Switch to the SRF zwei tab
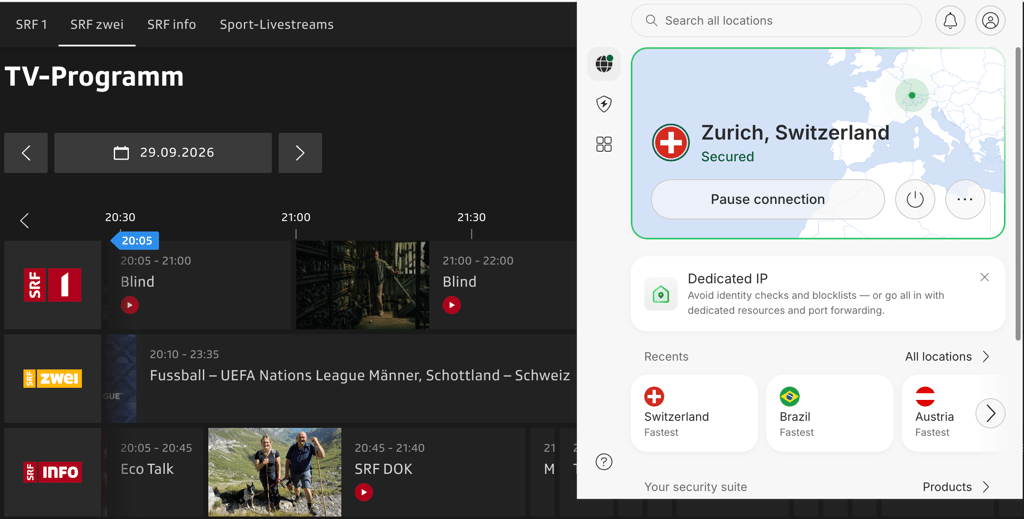The width and height of the screenshot is (1024, 519). 97,24
